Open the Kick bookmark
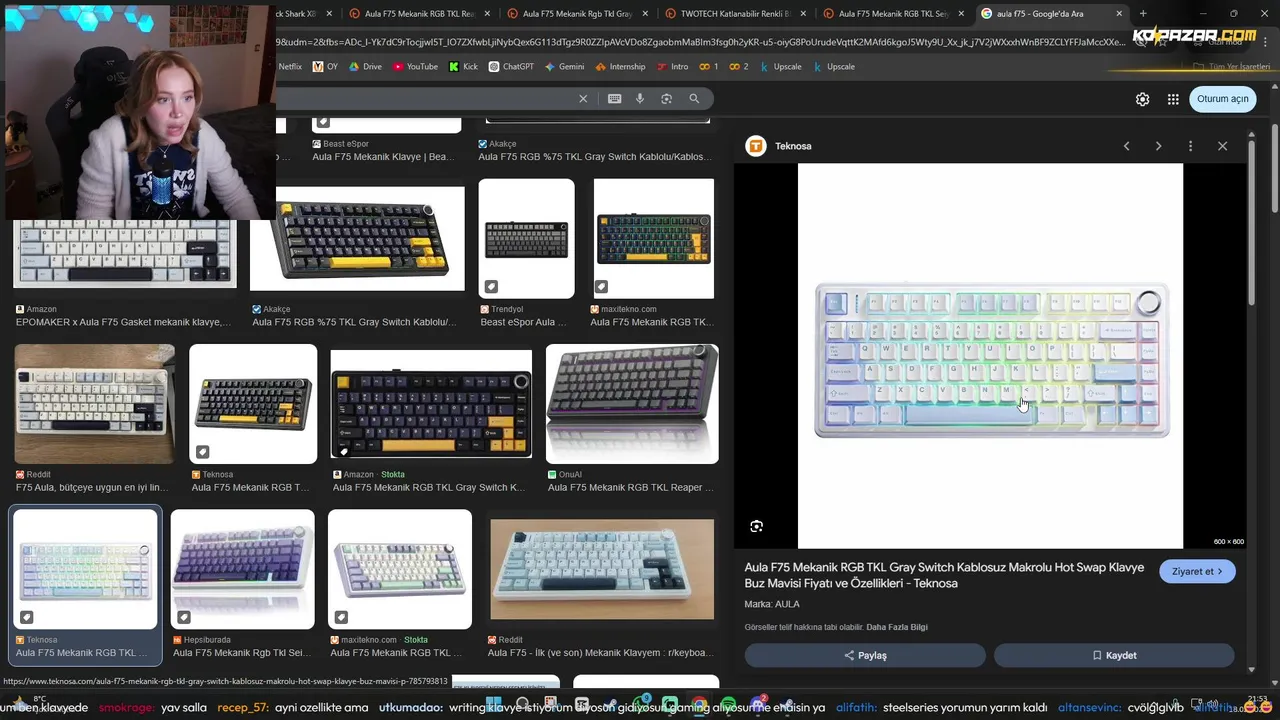The image size is (1280, 720). pos(463,66)
